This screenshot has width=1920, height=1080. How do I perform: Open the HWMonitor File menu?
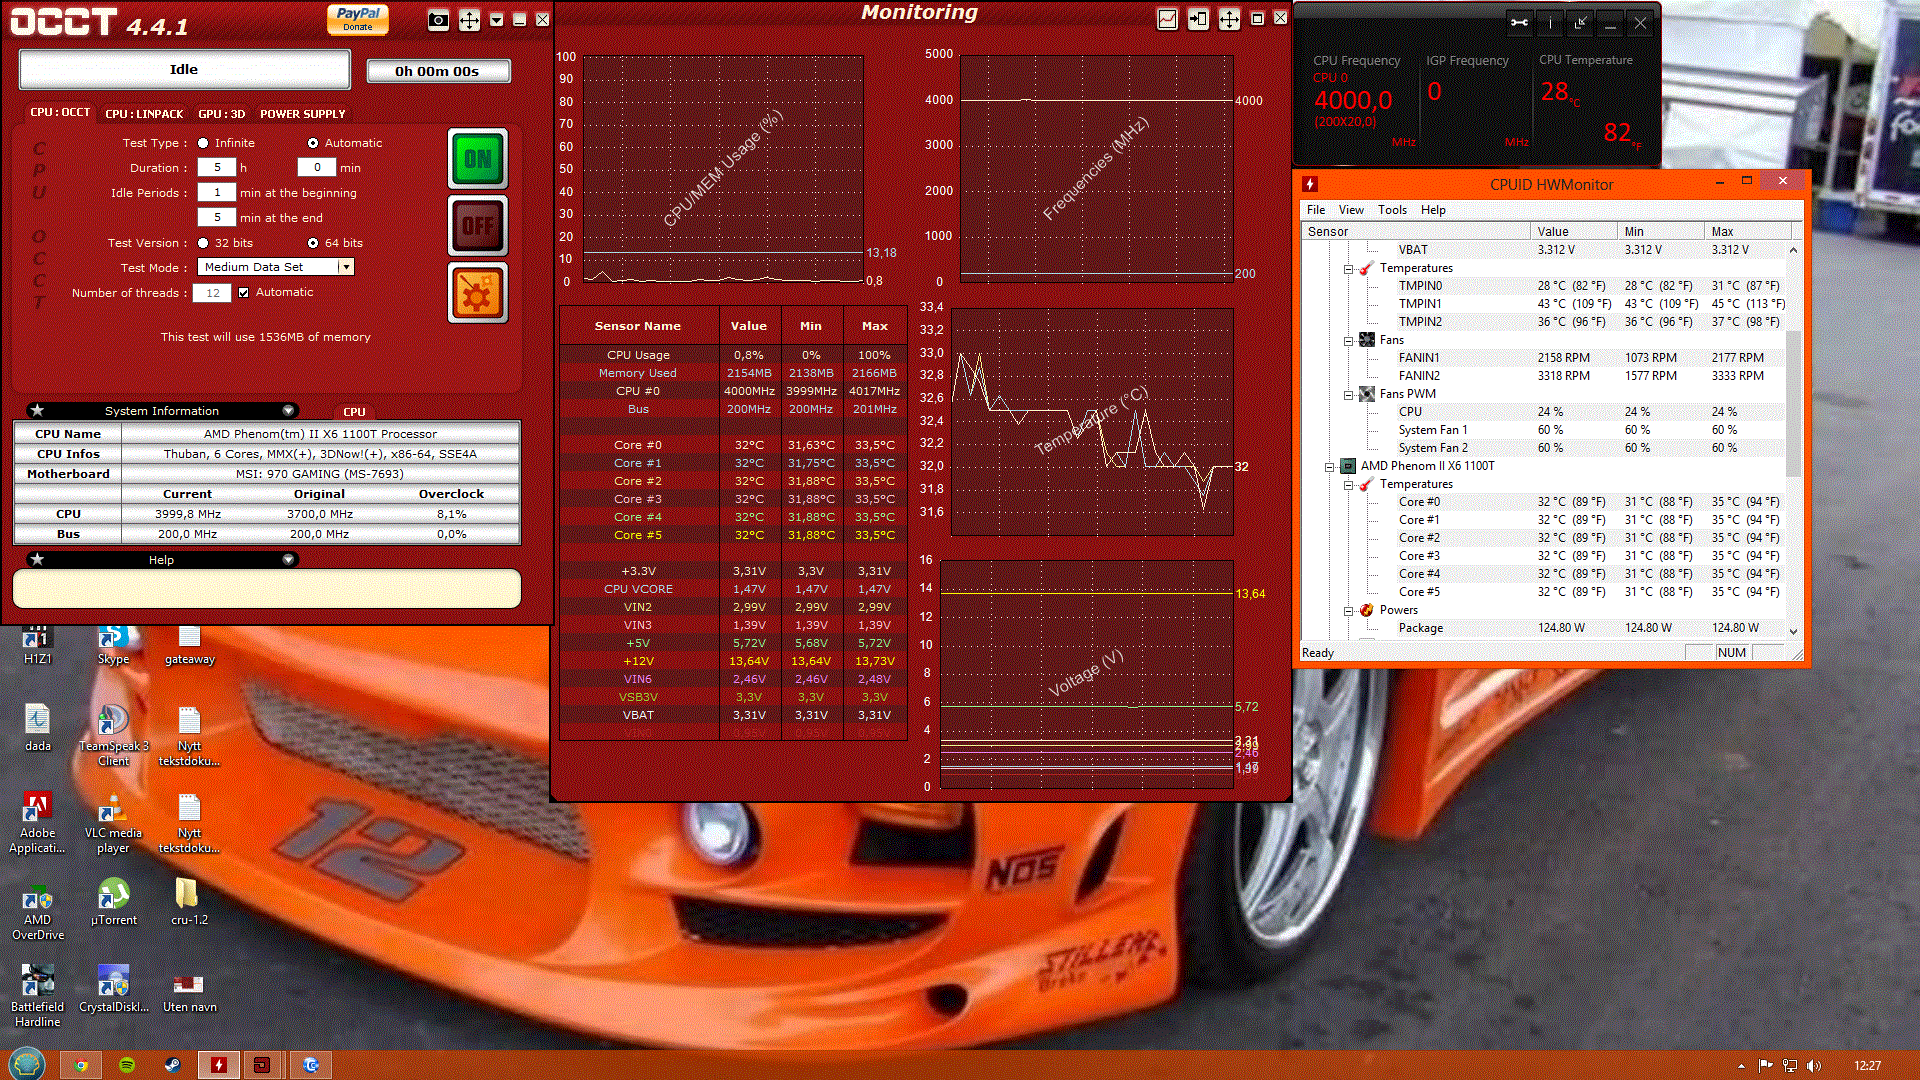[1316, 210]
